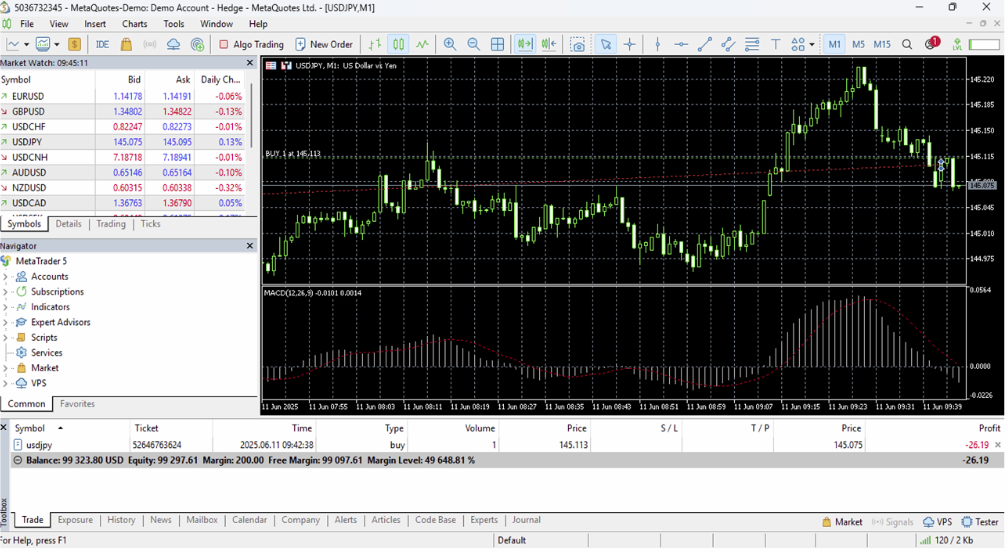The image size is (1008, 552).
Task: Switch to the History tab
Action: (x=121, y=520)
